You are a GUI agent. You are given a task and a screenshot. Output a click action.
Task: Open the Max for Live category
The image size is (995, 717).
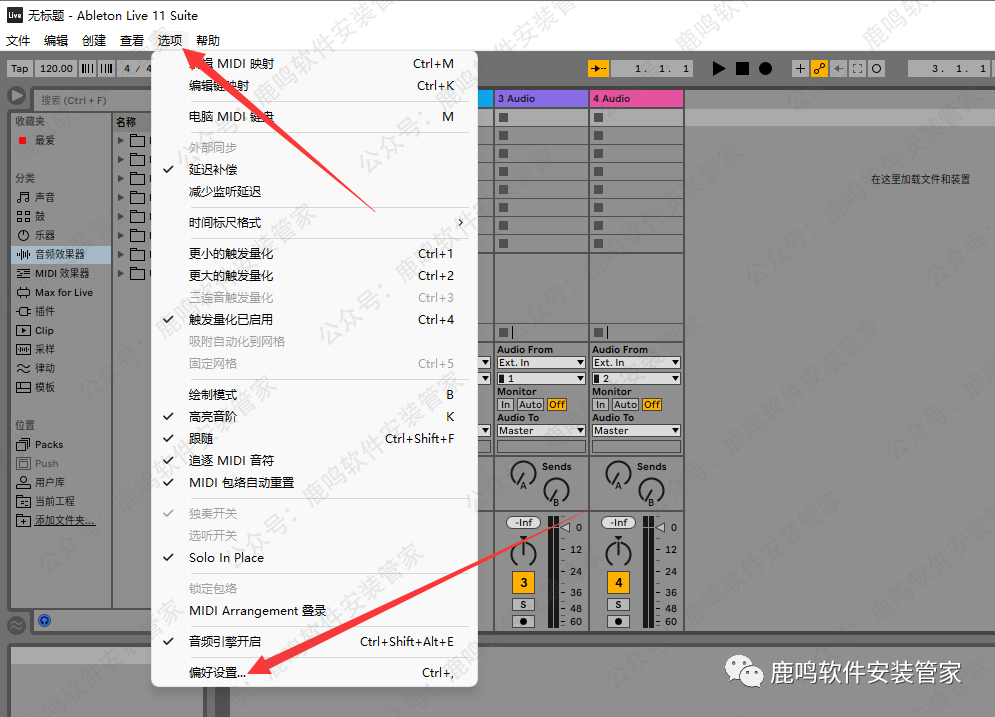(x=63, y=293)
